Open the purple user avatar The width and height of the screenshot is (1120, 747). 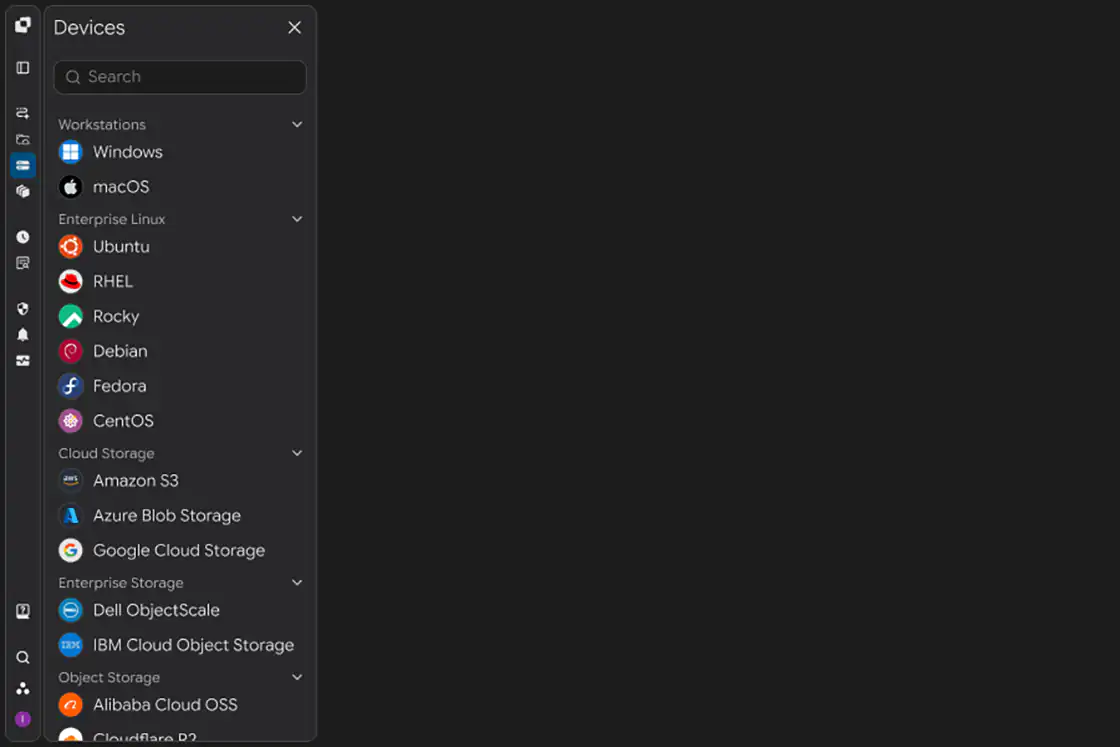click(23, 719)
